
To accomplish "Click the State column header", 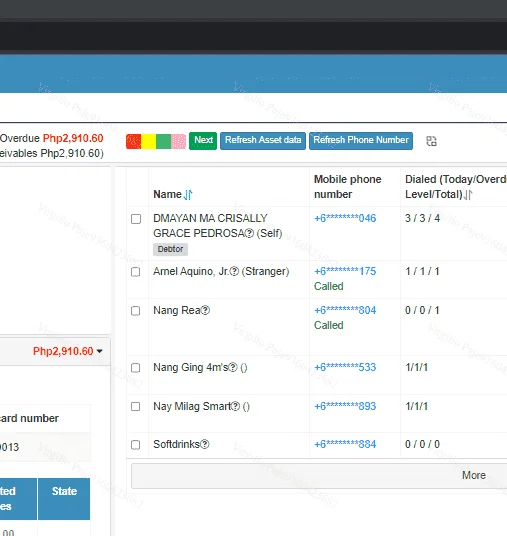I will tap(64, 498).
